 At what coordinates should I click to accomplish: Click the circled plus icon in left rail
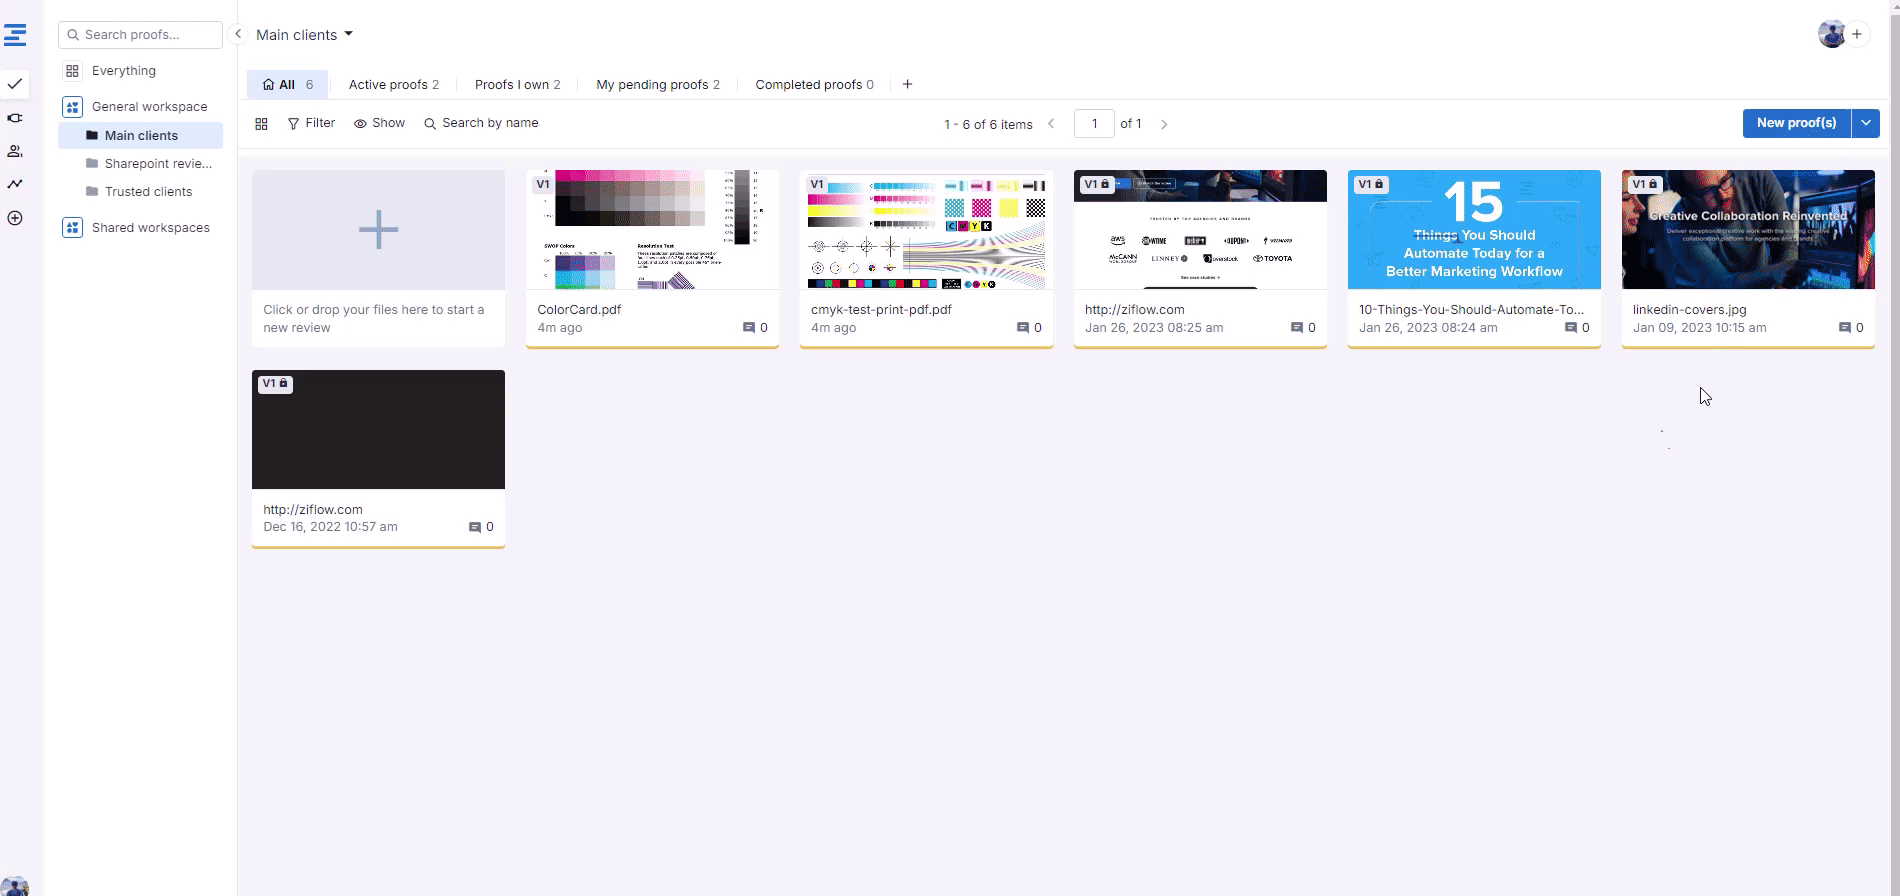click(x=15, y=218)
